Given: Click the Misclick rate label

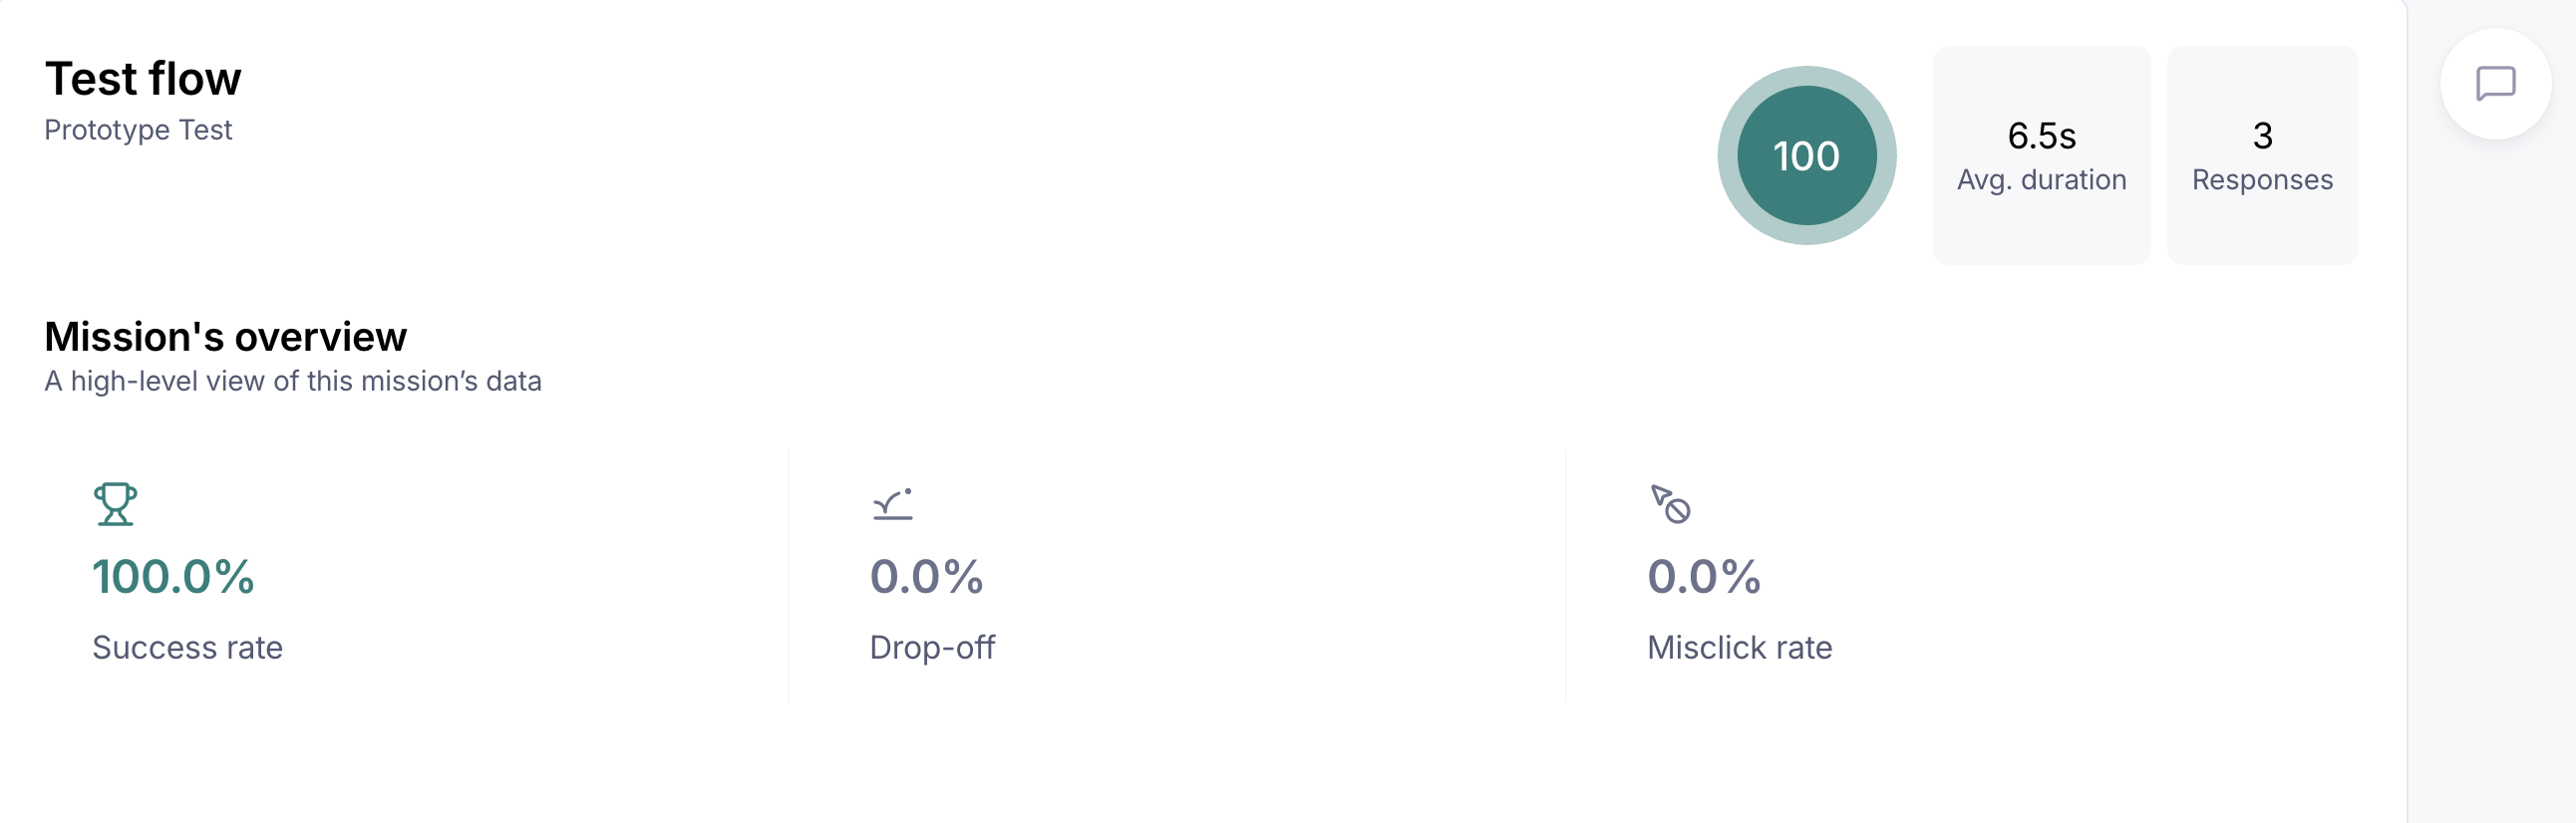Looking at the screenshot, I should 1739,648.
